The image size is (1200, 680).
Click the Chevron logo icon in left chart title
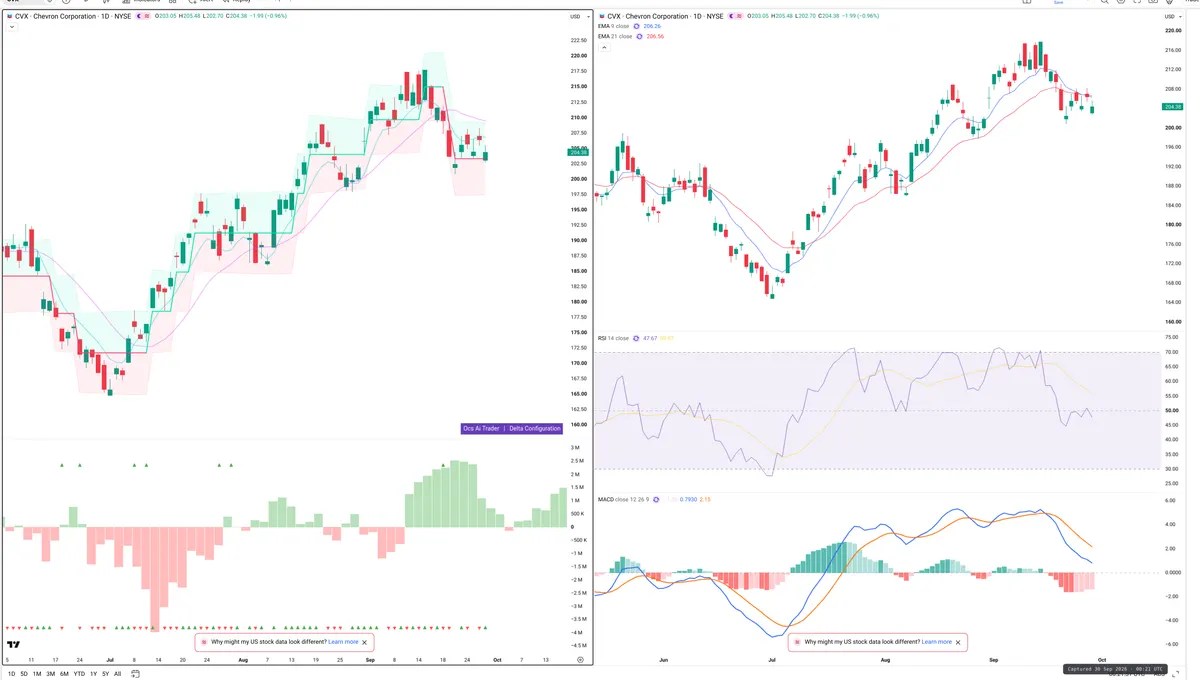10,16
